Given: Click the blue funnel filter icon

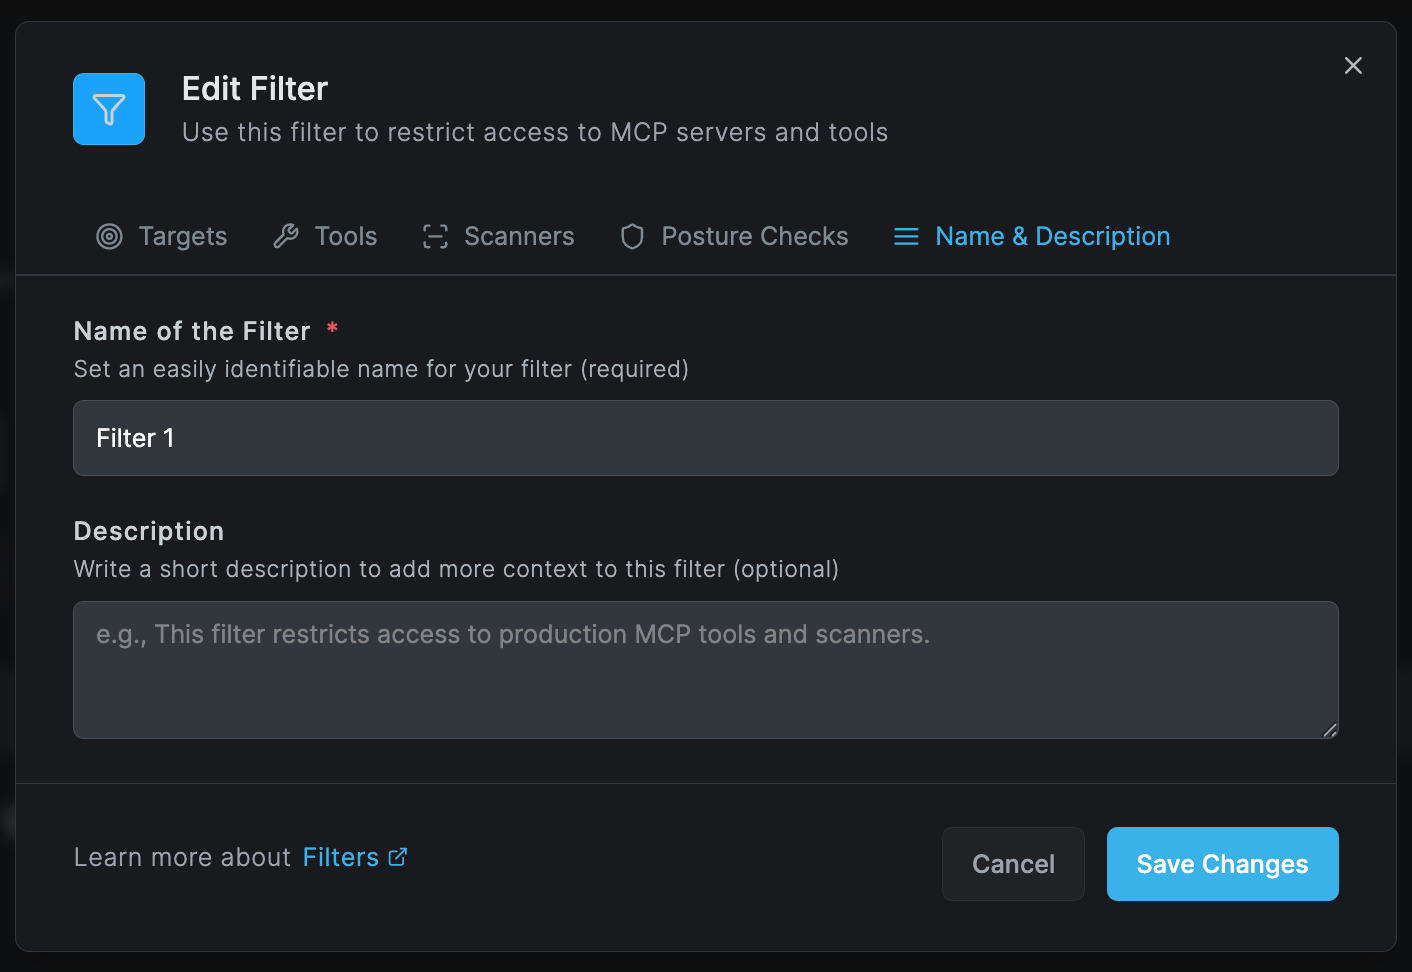Looking at the screenshot, I should click(108, 109).
